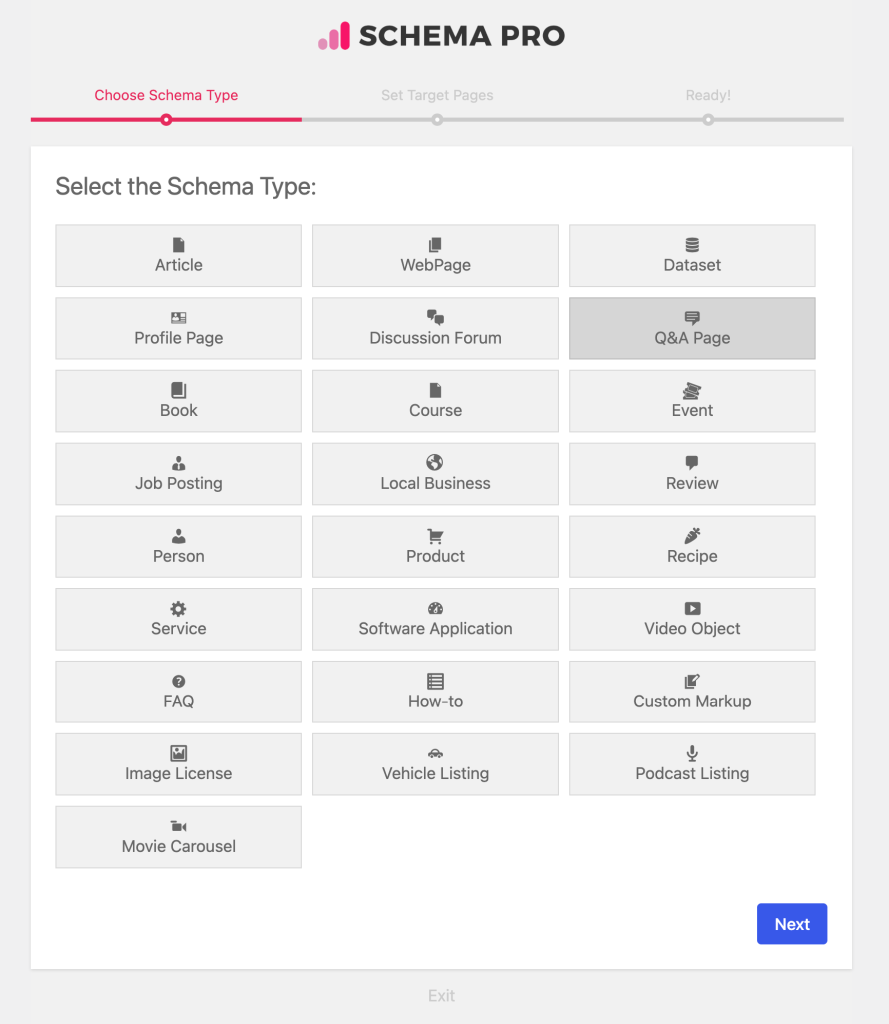The height and width of the screenshot is (1024, 889).
Task: Pick the Local Business globe icon
Action: (x=435, y=462)
